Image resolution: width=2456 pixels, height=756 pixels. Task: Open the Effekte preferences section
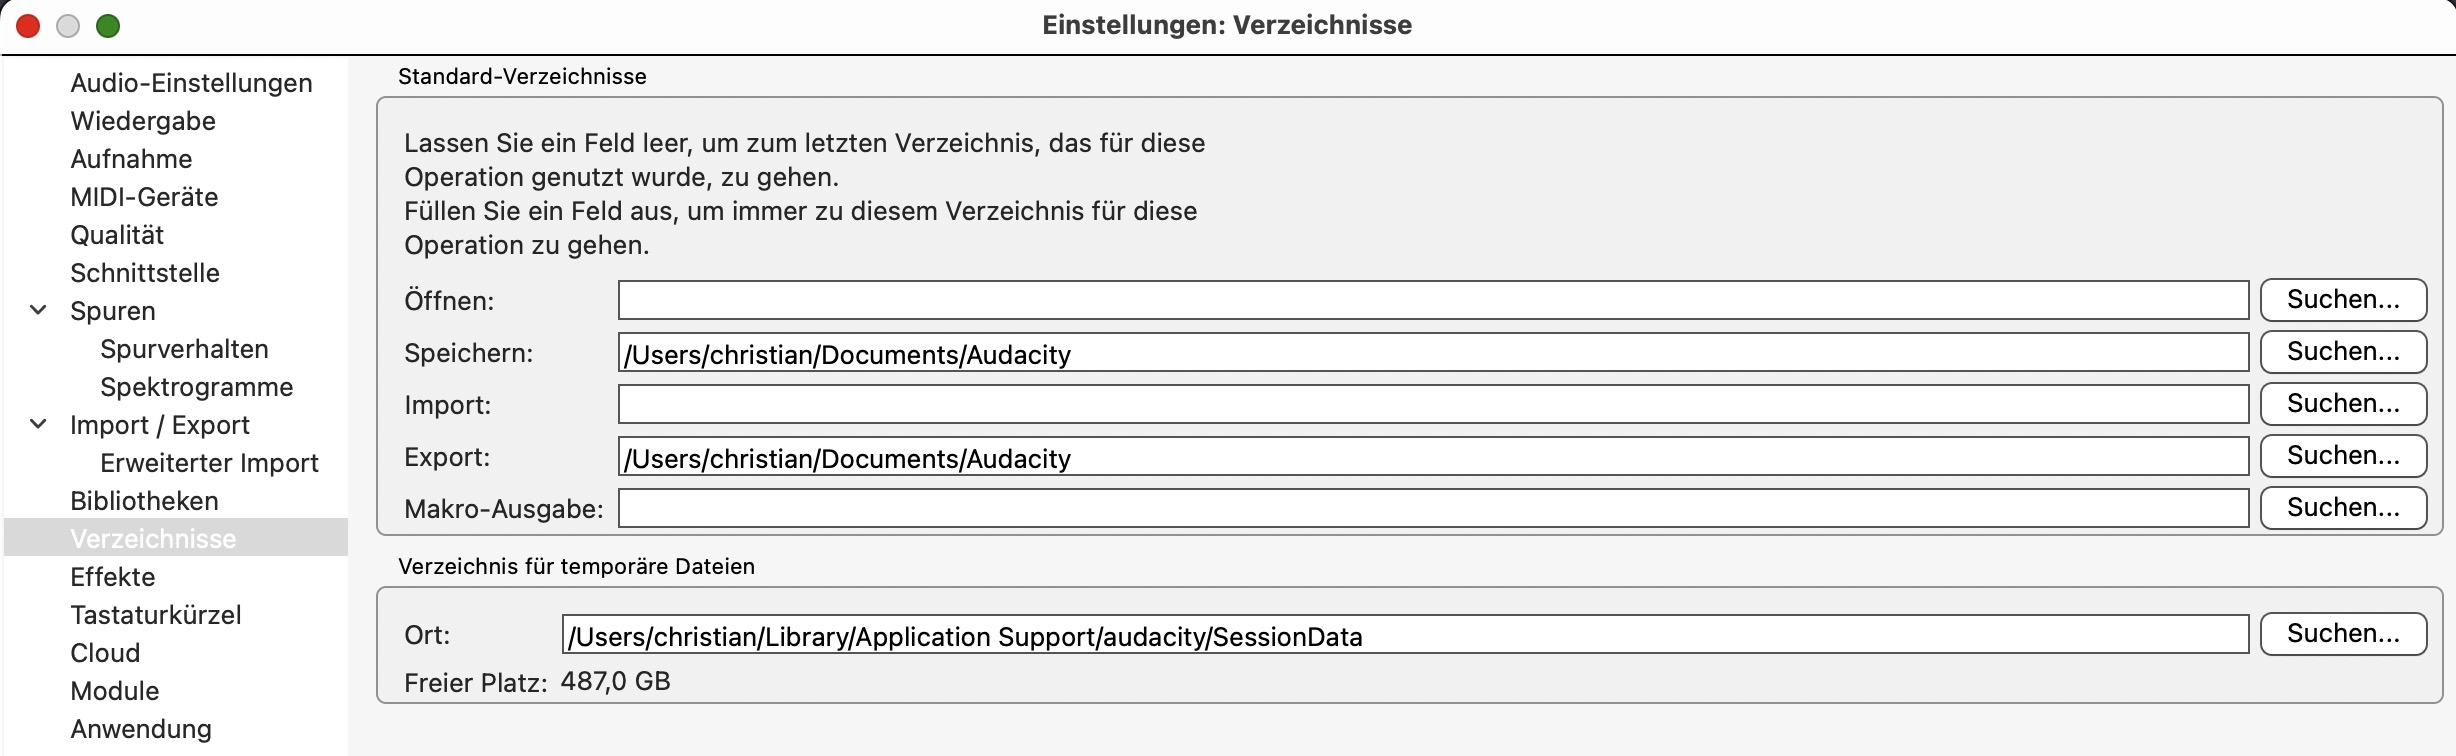(113, 577)
